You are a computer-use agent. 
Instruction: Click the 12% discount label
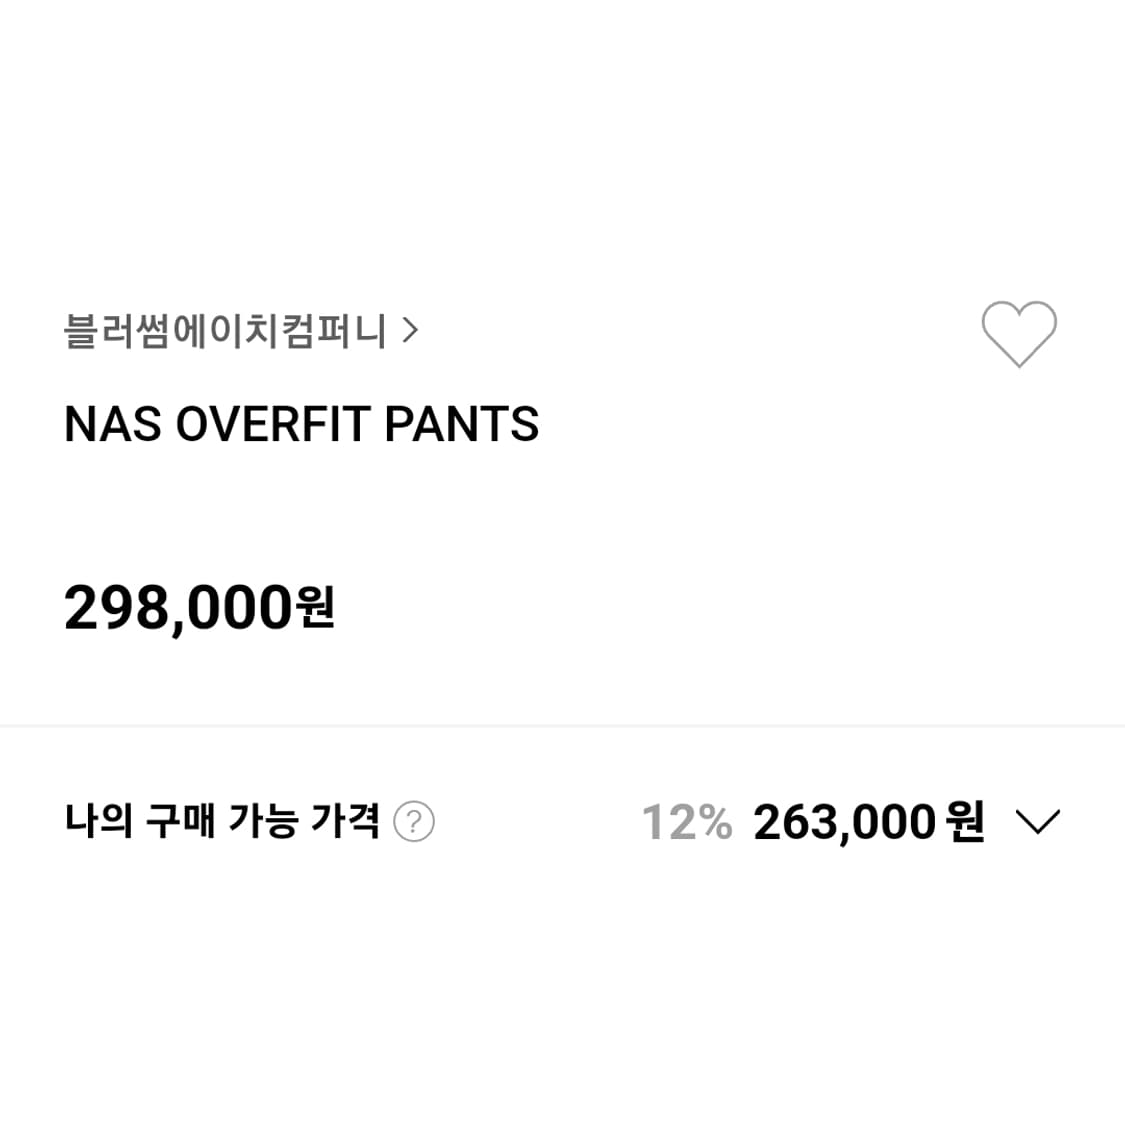[x=685, y=821]
